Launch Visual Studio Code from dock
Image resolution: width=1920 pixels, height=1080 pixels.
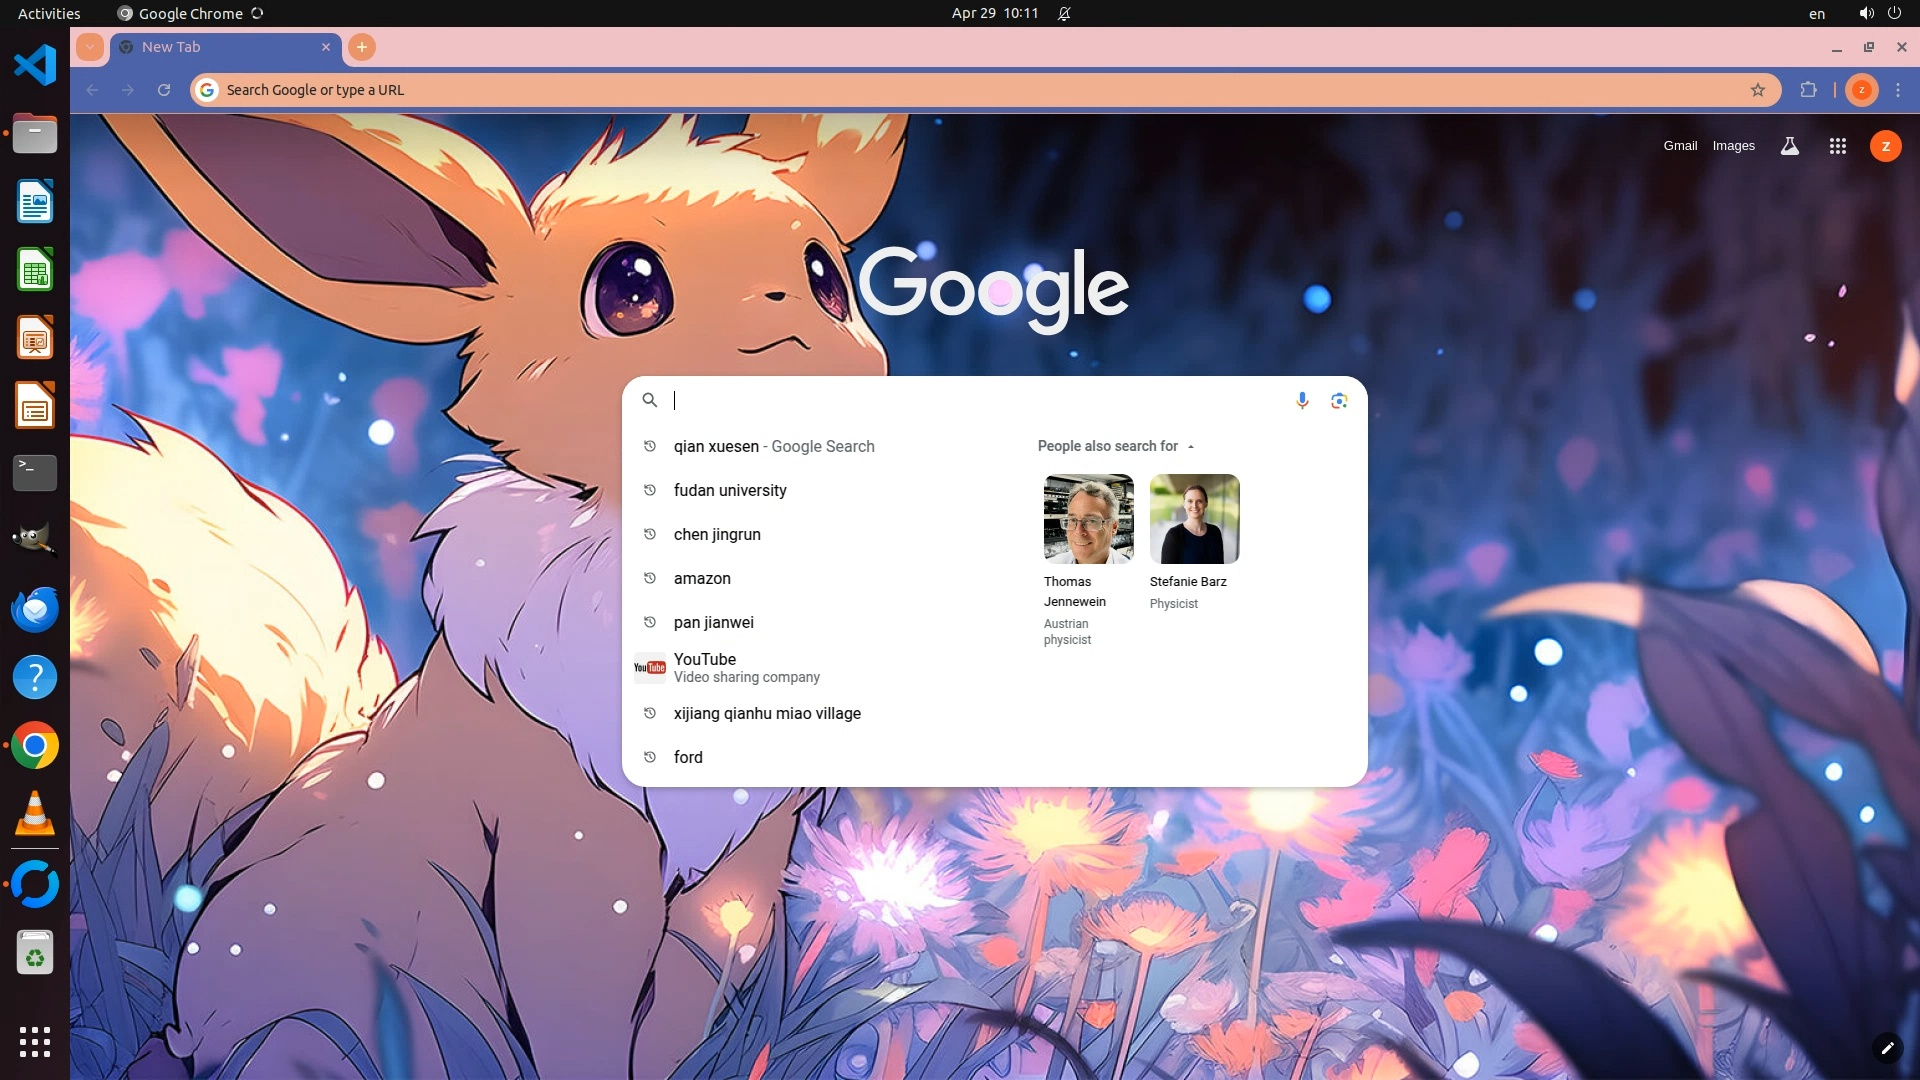[x=35, y=66]
